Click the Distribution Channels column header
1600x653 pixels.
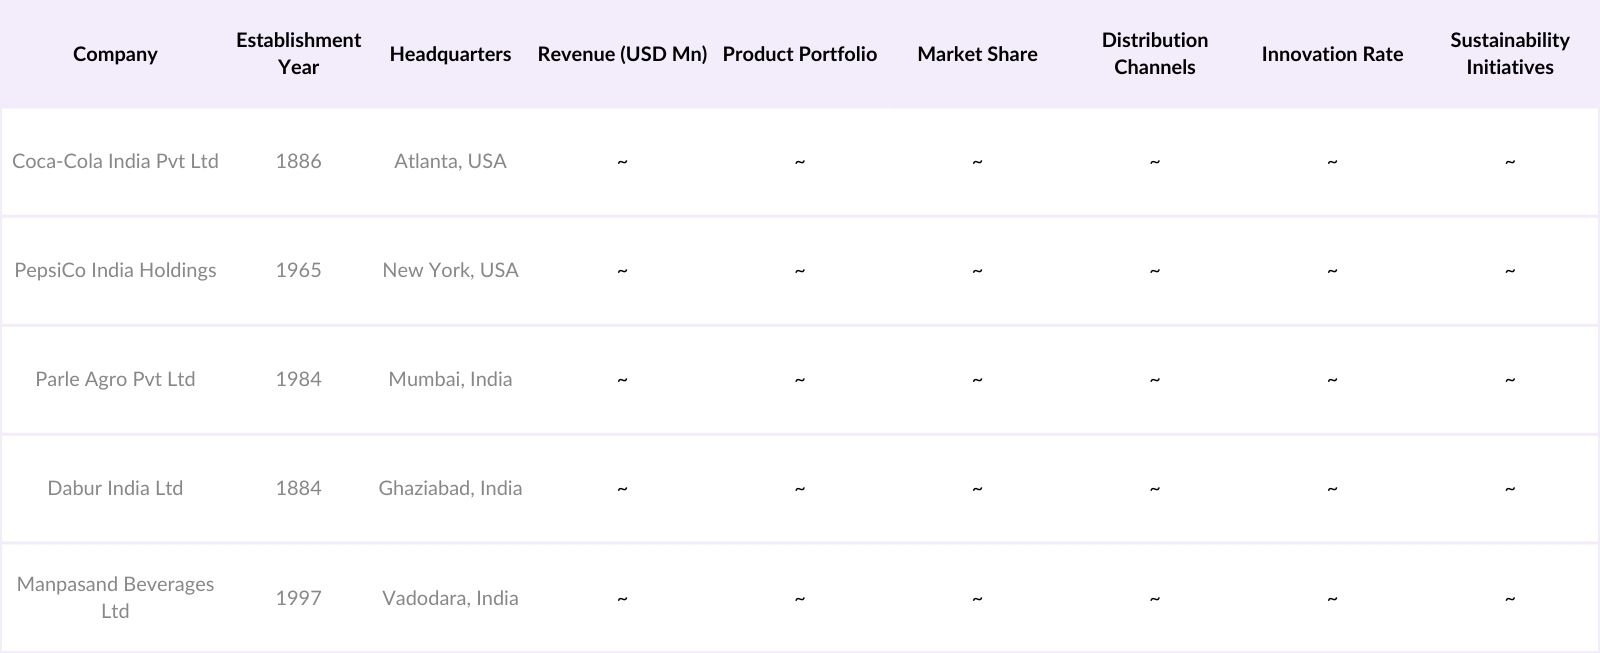1154,54
